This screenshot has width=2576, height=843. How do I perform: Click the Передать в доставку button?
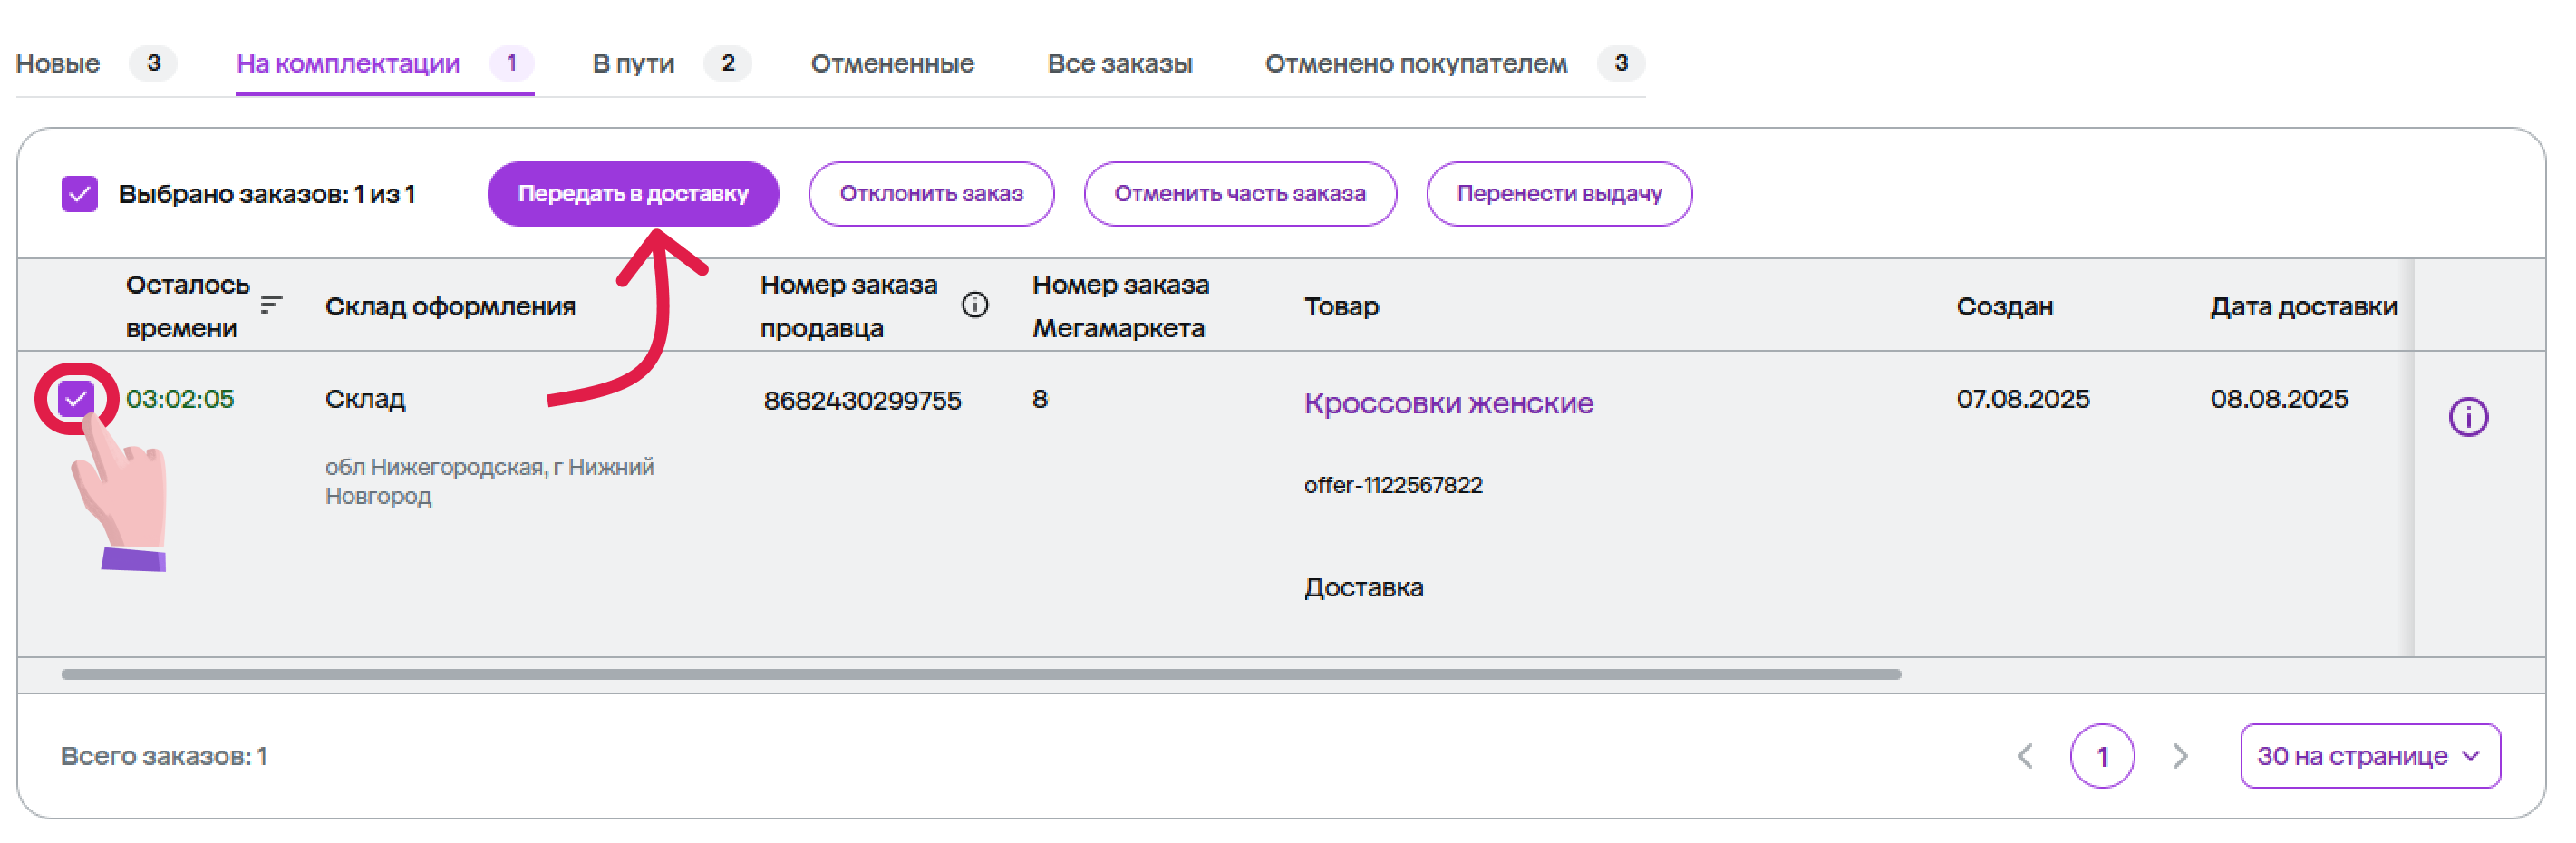coord(633,194)
